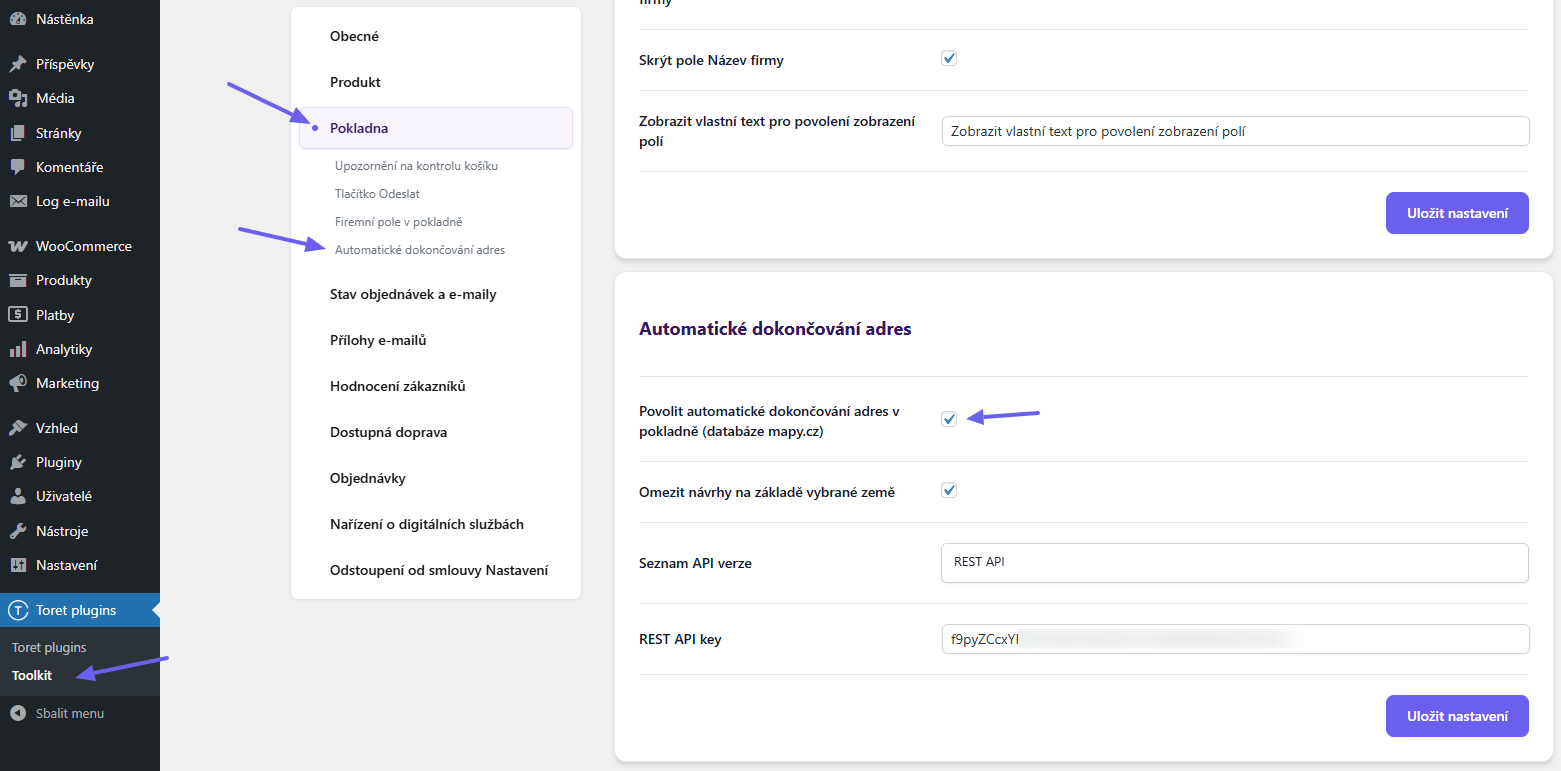
Task: Disable automatické dokončování adres v pokladně
Action: [x=948, y=419]
